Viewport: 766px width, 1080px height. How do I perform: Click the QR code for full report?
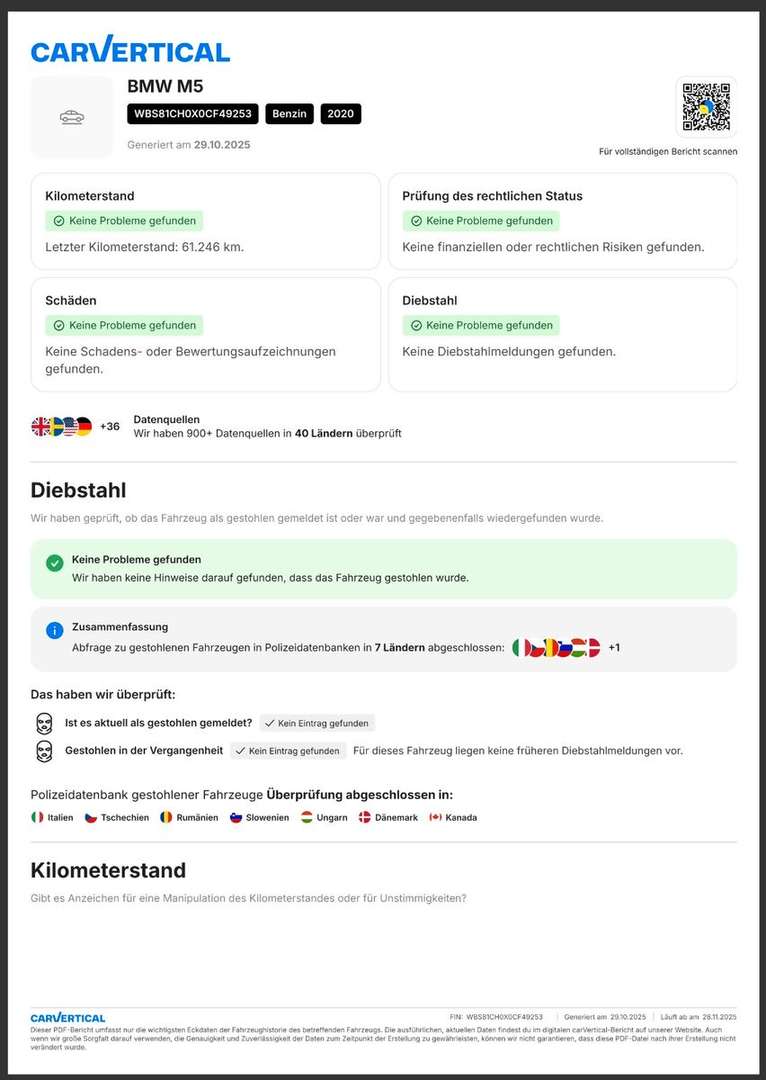coord(706,107)
